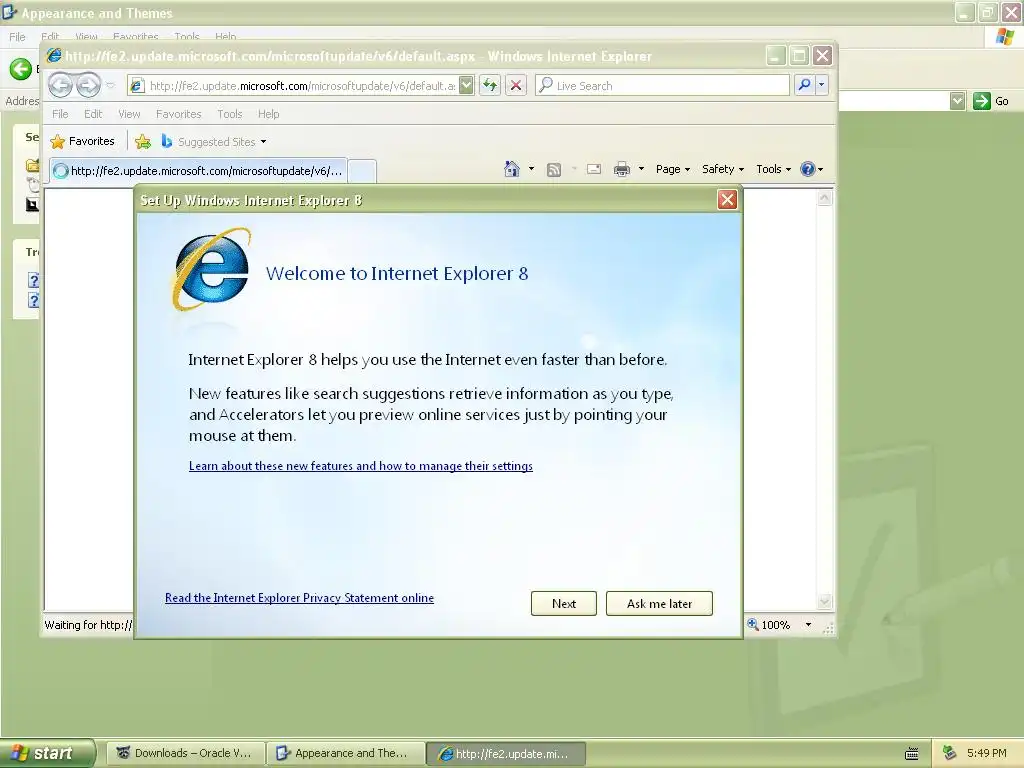Open the IE View menu
Image resolution: width=1024 pixels, height=768 pixels.
[x=129, y=114]
